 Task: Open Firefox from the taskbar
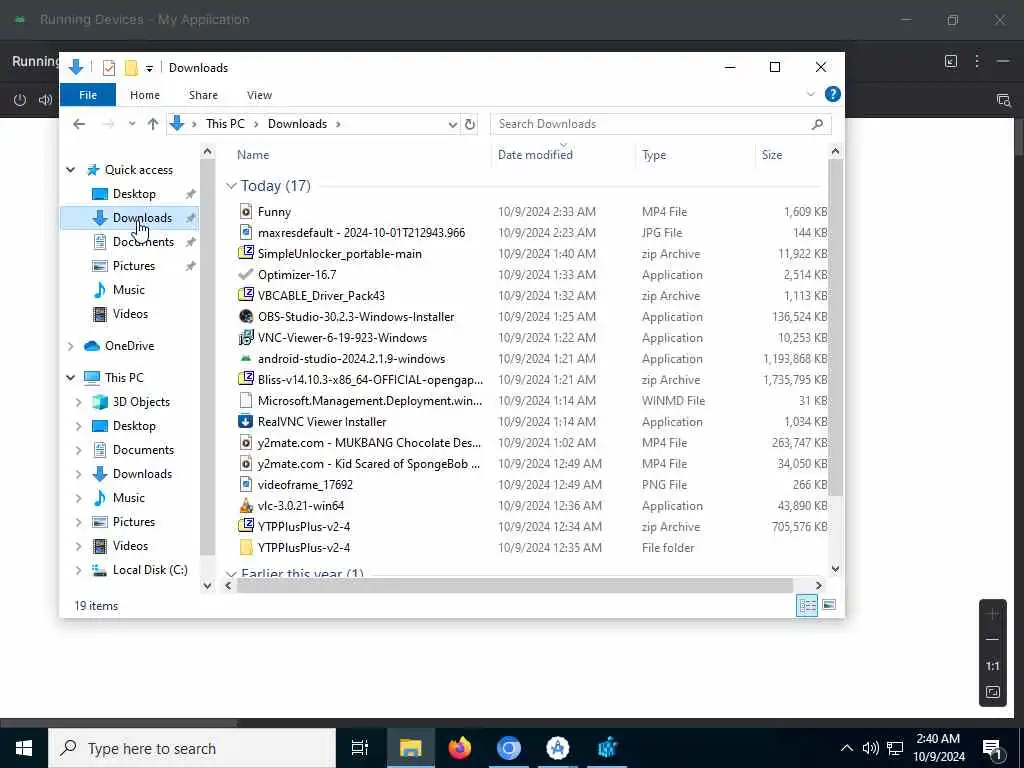[x=460, y=748]
